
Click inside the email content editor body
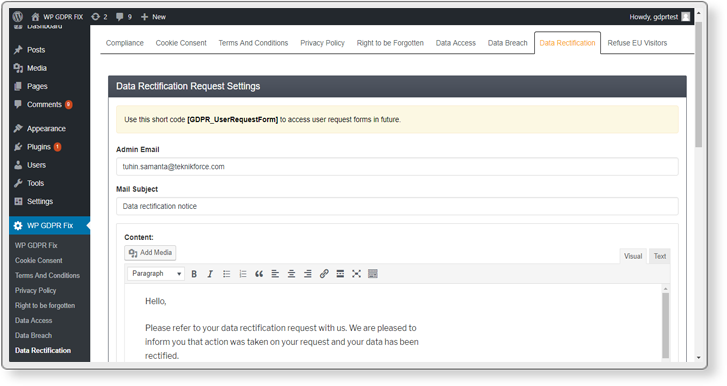point(393,323)
